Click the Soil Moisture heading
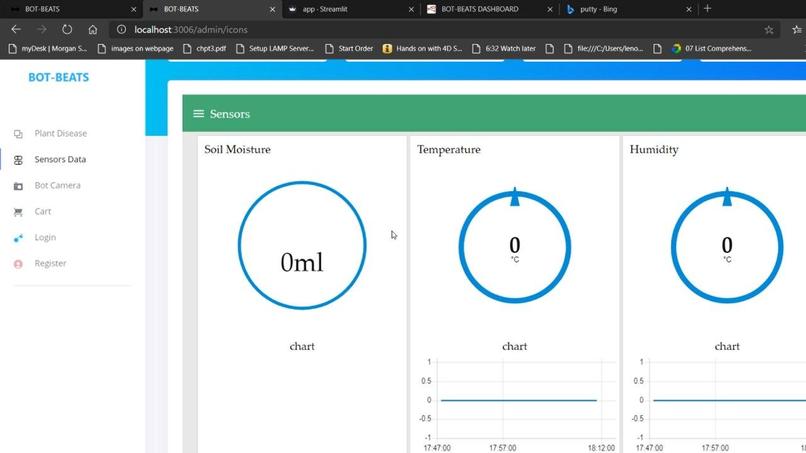806x453 pixels. click(237, 150)
